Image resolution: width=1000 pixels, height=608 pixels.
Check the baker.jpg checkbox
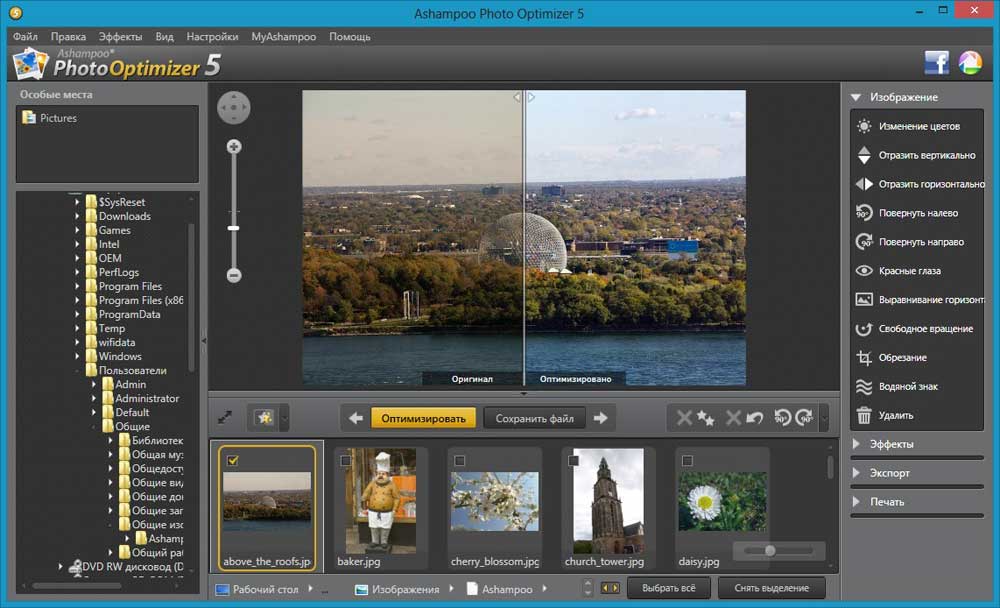[346, 461]
